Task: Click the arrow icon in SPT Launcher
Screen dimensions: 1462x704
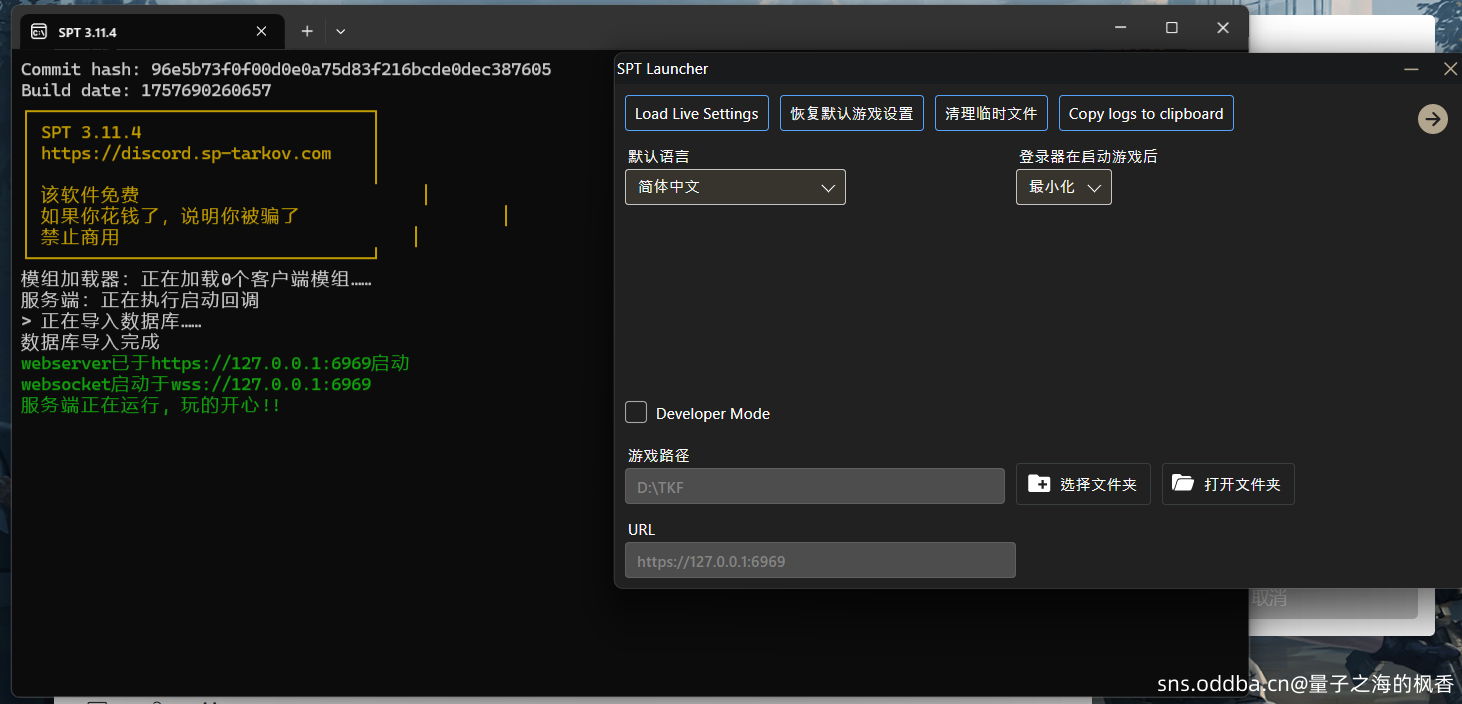Action: click(x=1433, y=119)
